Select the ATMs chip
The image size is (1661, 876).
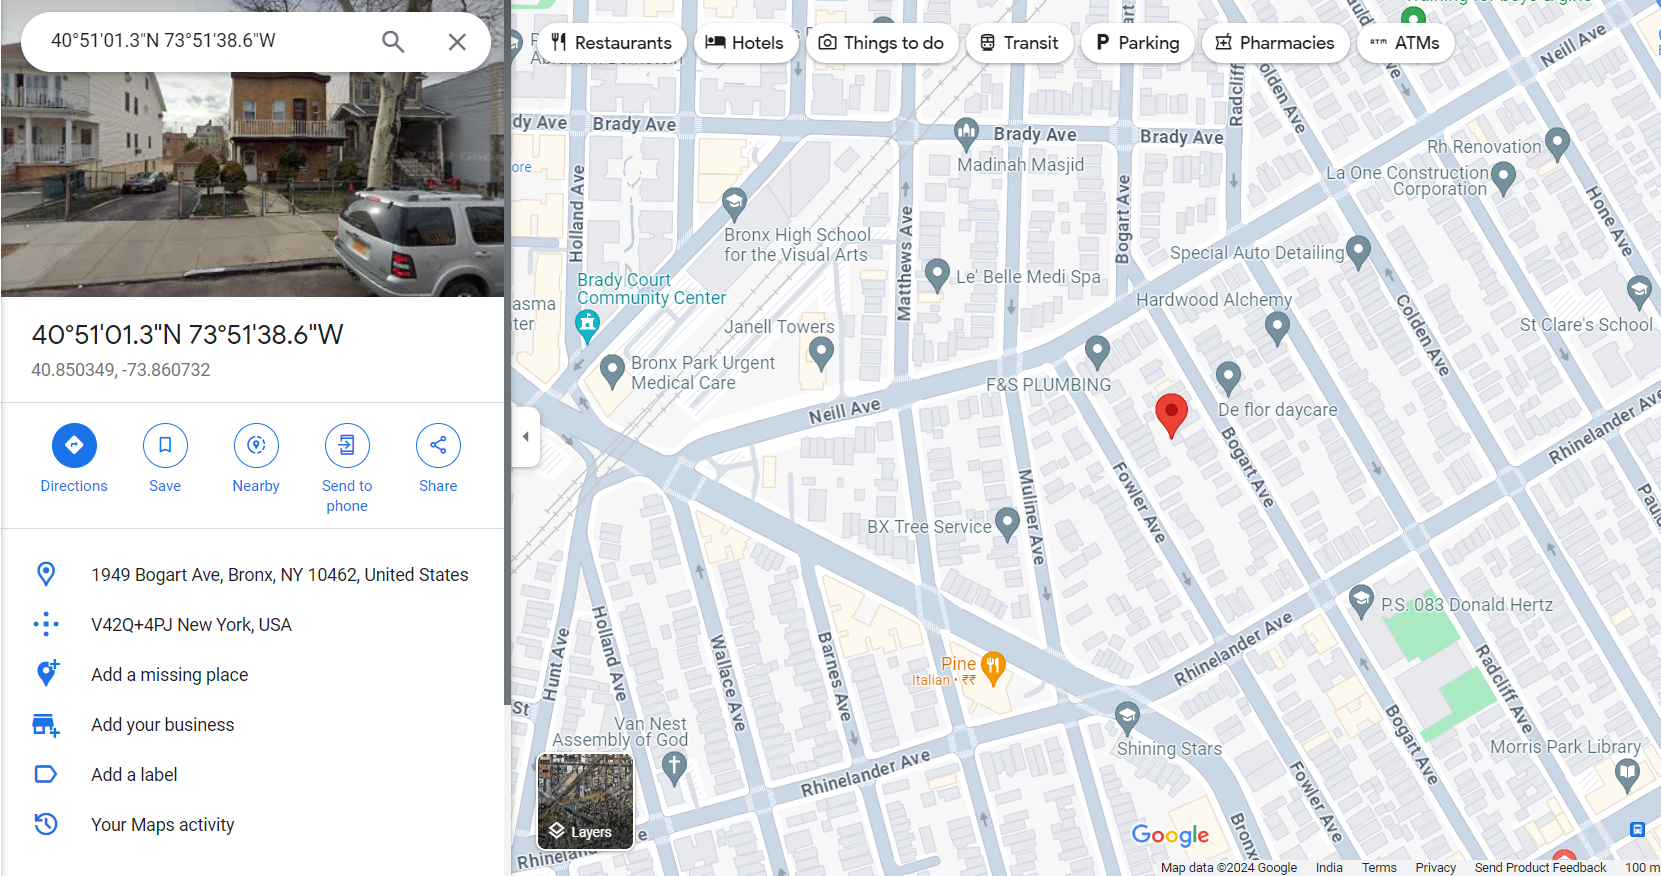coord(1405,43)
